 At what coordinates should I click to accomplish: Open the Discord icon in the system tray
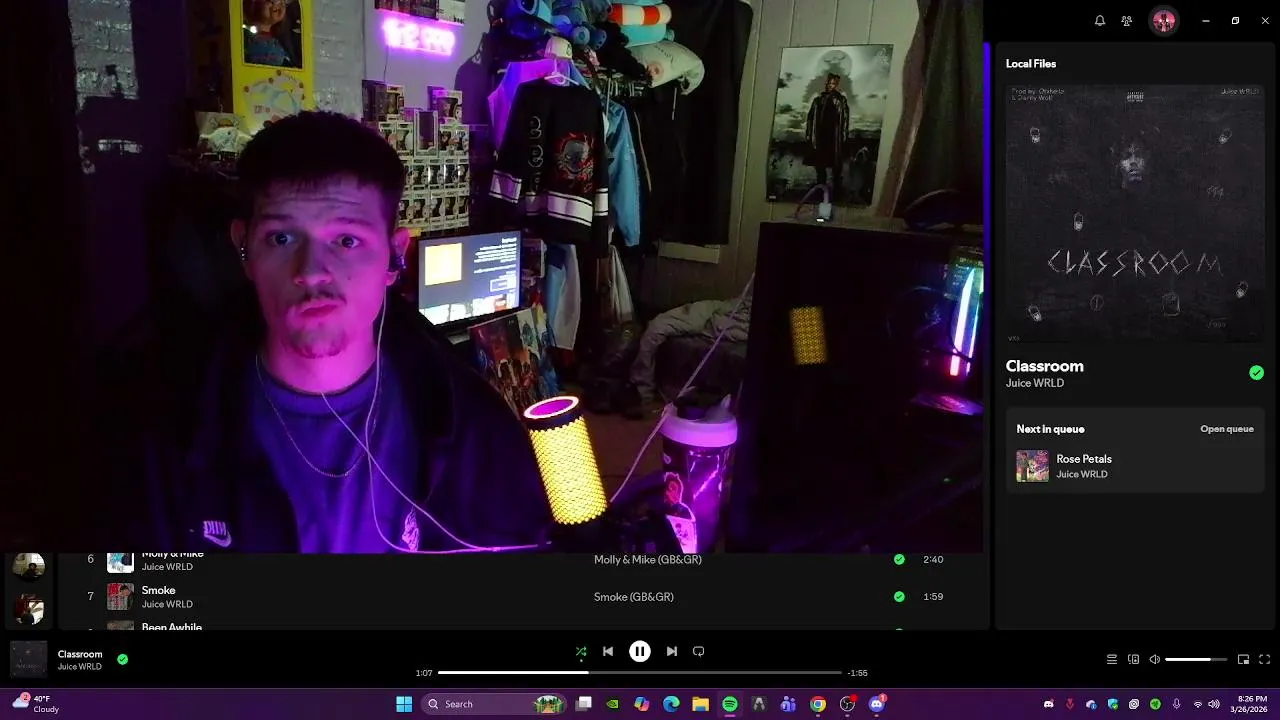1048,704
